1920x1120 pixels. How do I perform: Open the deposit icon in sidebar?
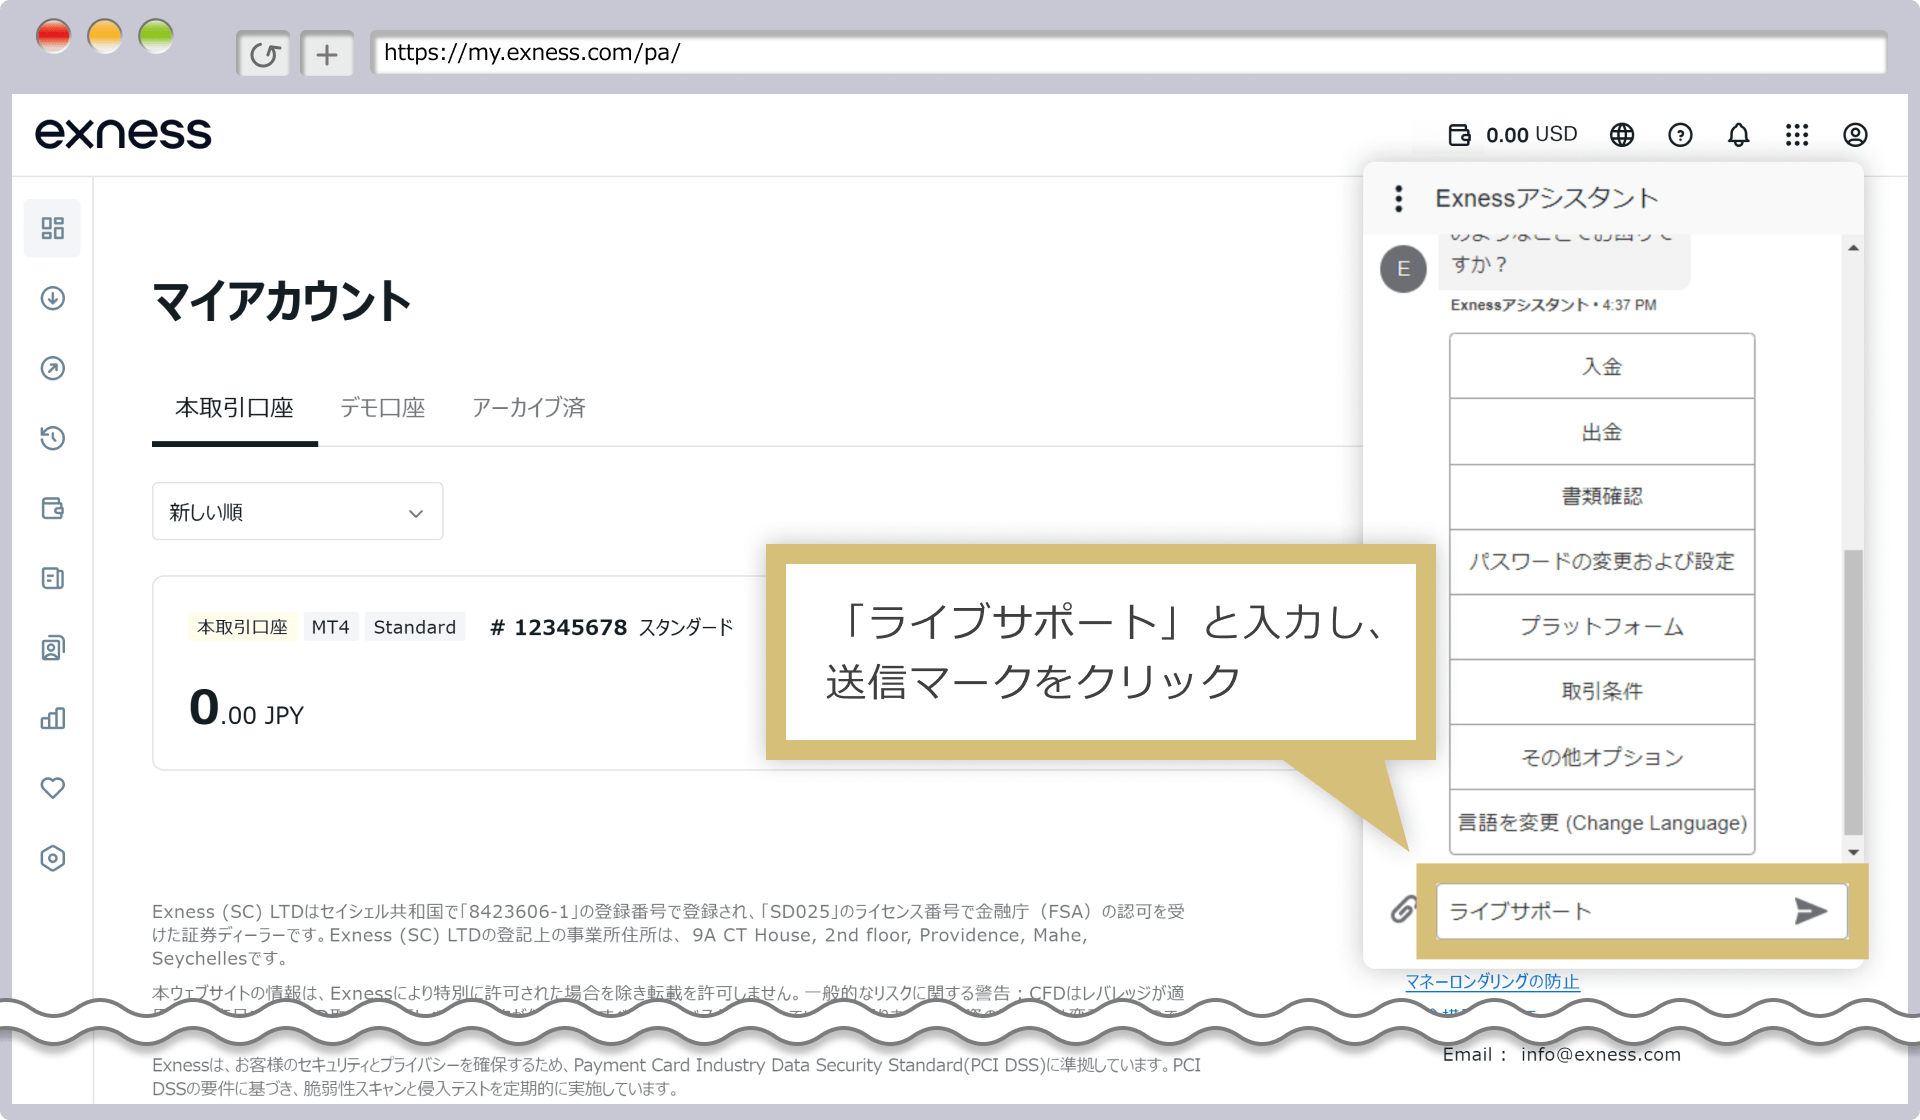[53, 298]
